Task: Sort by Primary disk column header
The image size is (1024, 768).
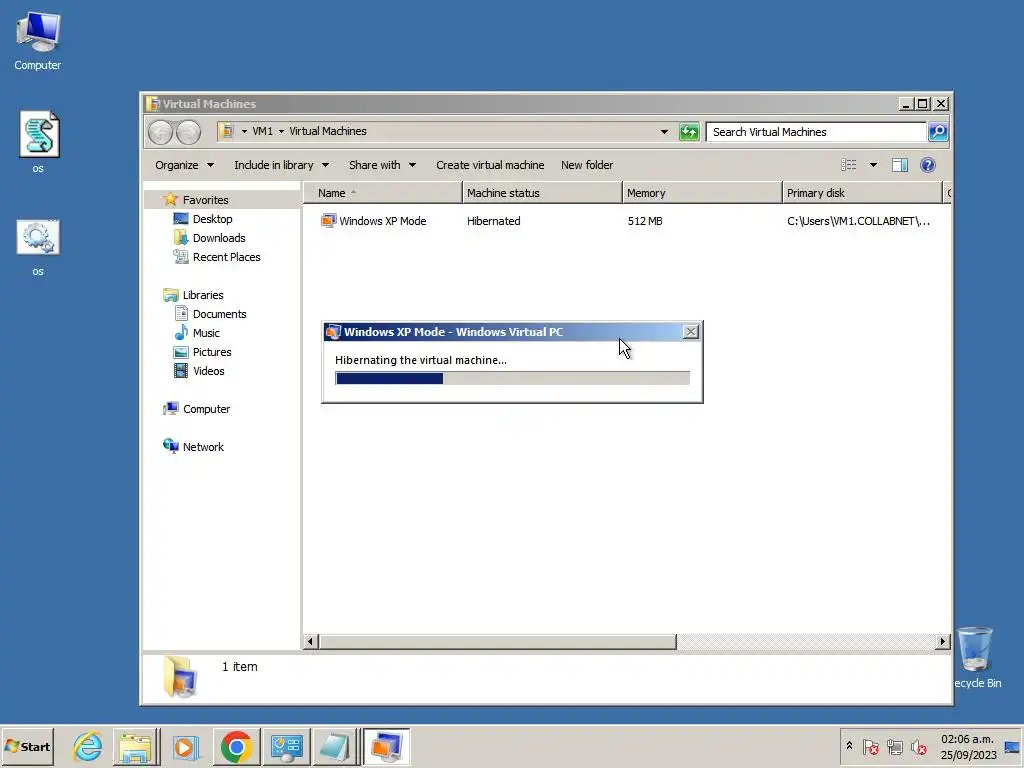Action: pos(862,193)
